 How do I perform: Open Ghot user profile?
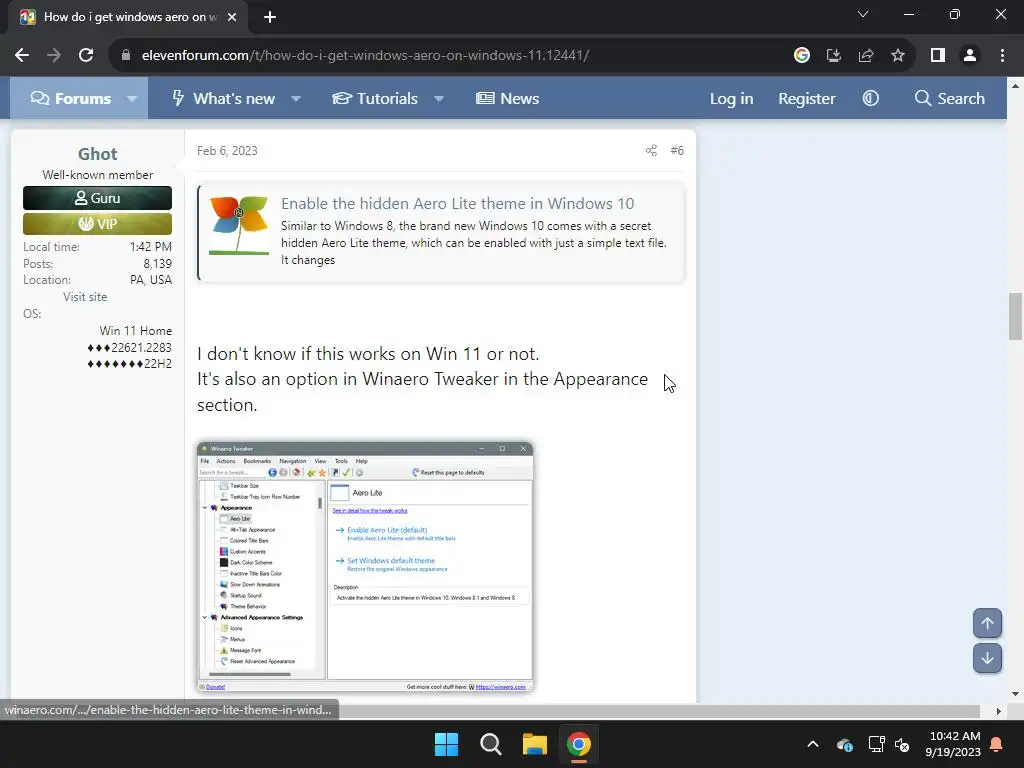click(x=97, y=154)
